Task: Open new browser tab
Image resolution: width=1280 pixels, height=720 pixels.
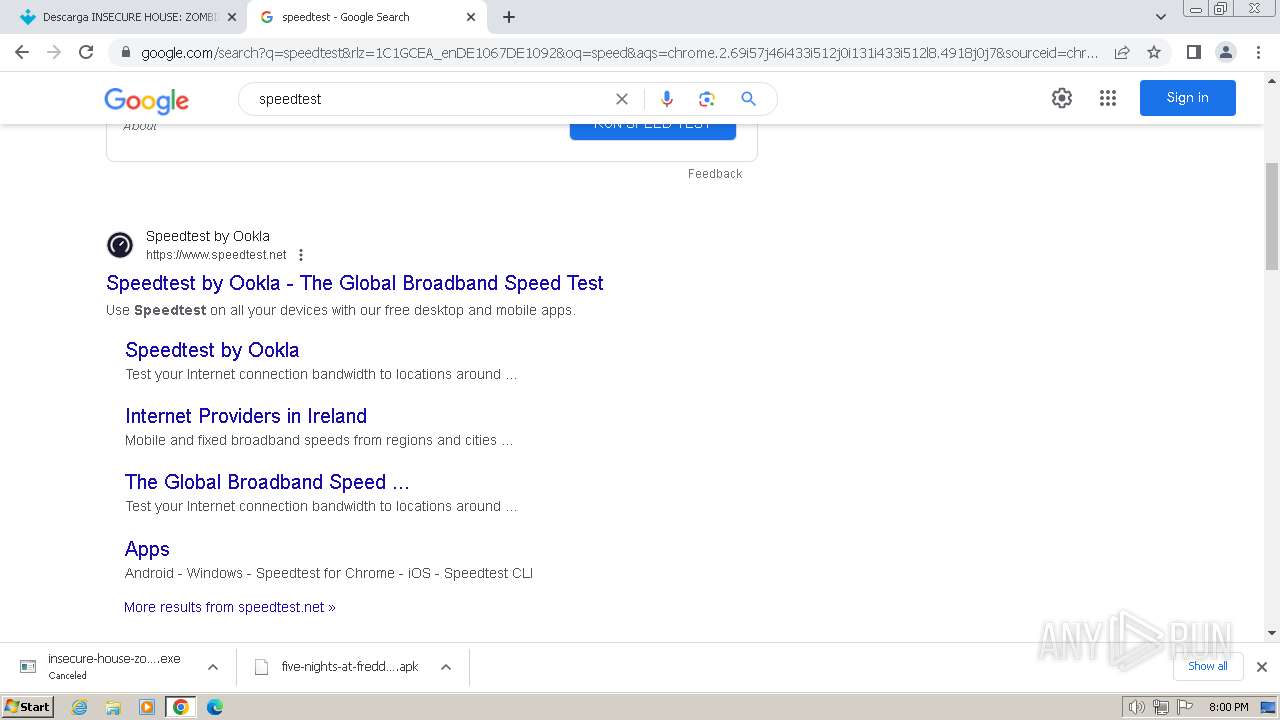Action: pyautogui.click(x=509, y=17)
